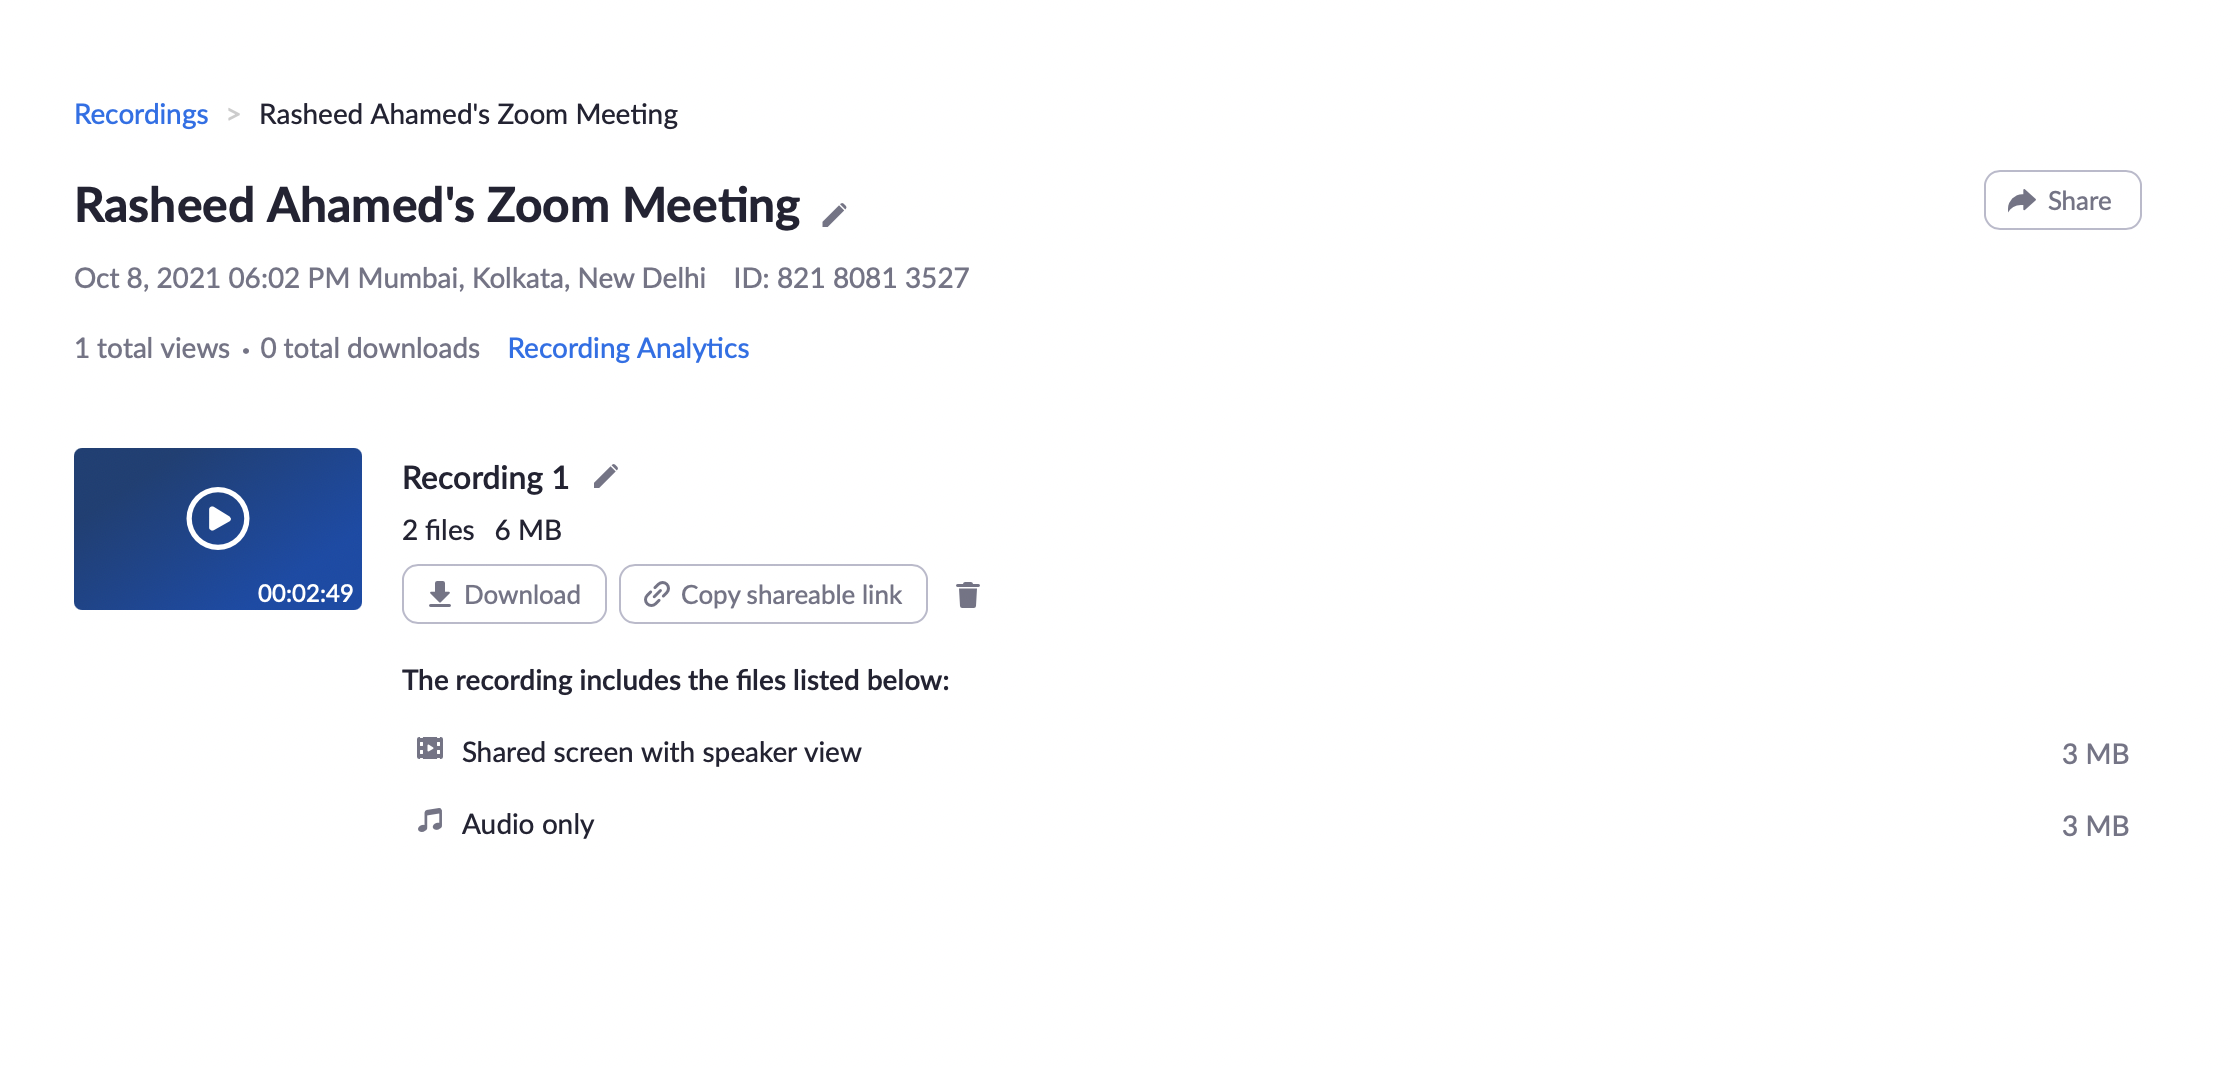Select the video file icon beside Shared screen
Image resolution: width=2232 pixels, height=1068 pixels.
click(429, 750)
